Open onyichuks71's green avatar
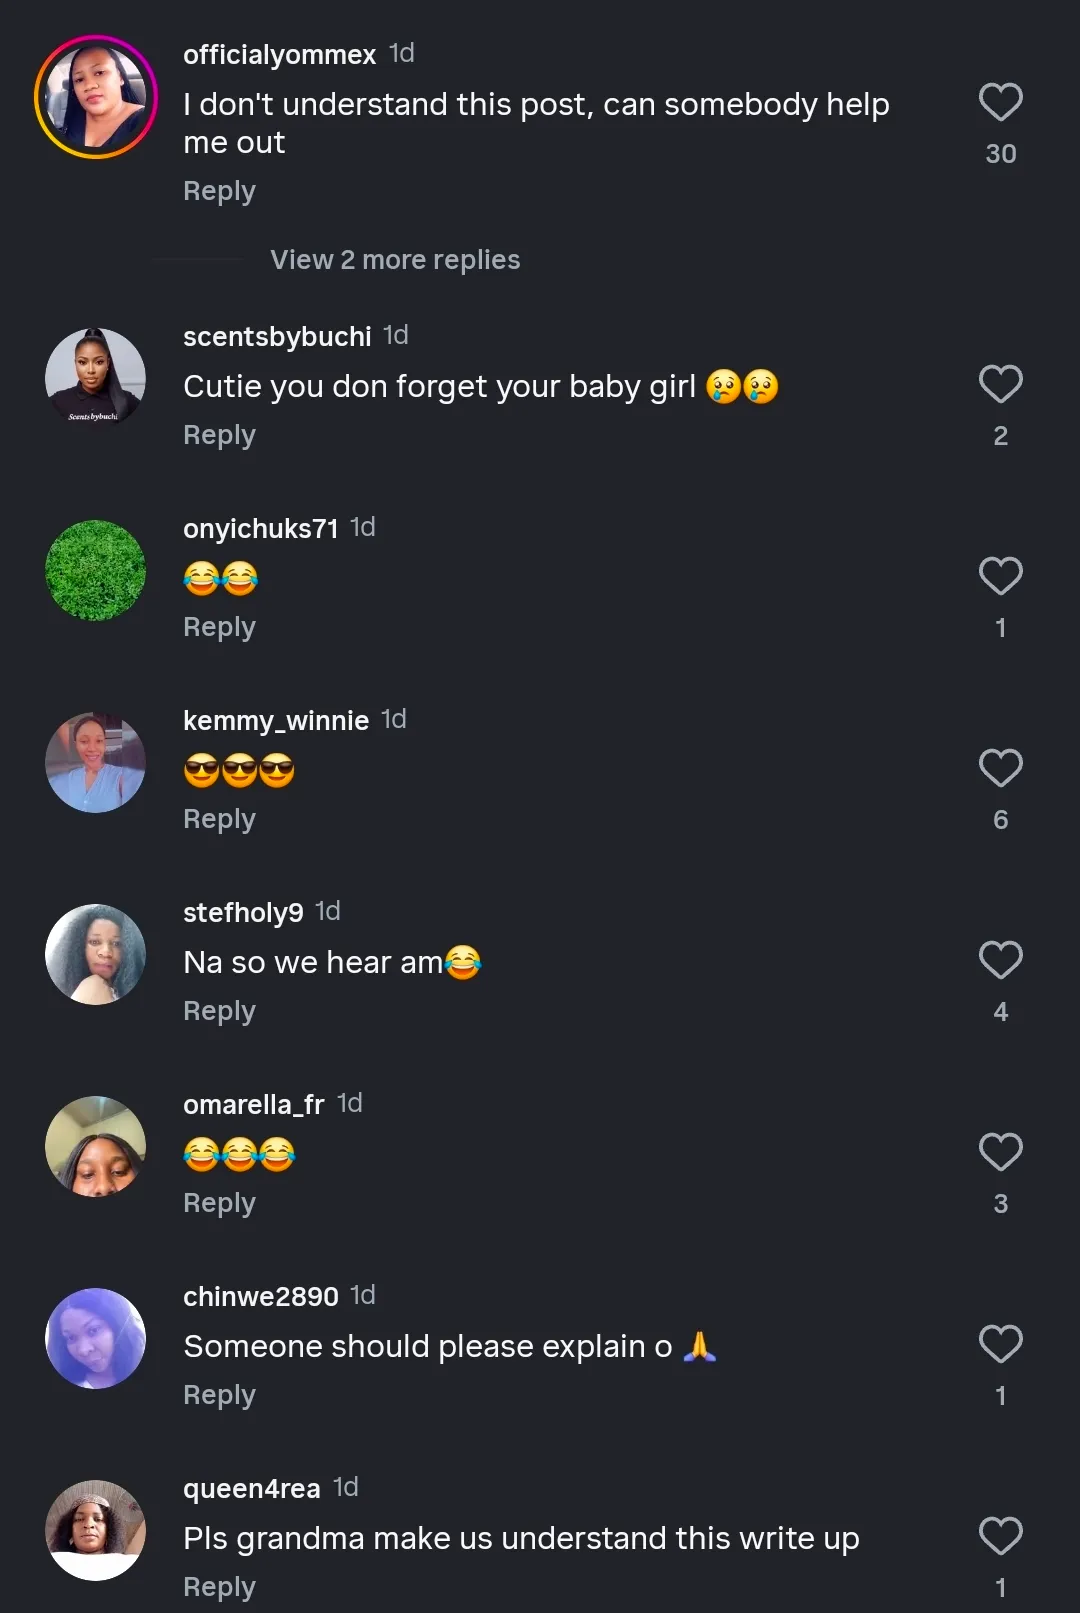Image resolution: width=1080 pixels, height=1613 pixels. (96, 570)
